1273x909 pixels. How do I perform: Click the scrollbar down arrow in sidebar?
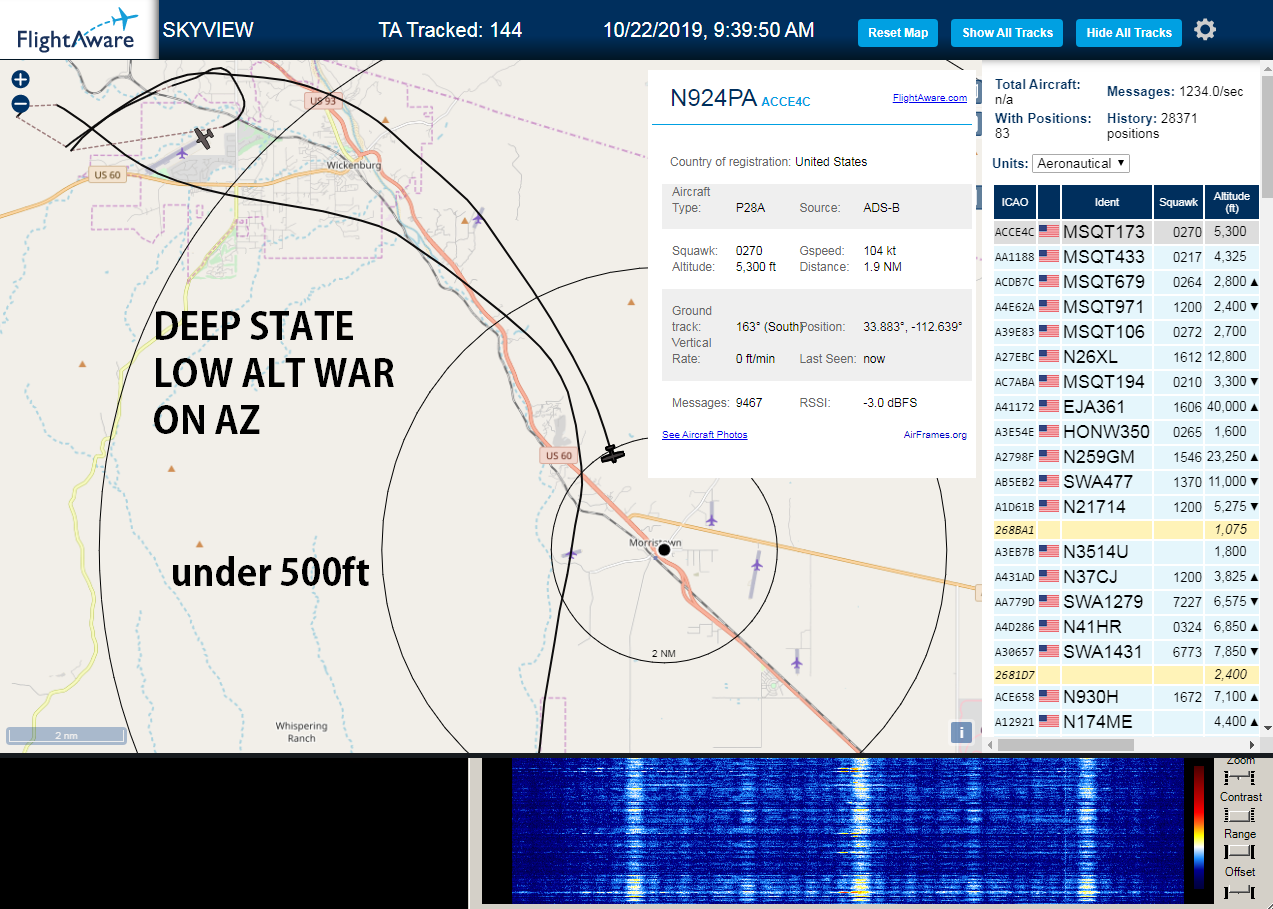[x=1267, y=727]
